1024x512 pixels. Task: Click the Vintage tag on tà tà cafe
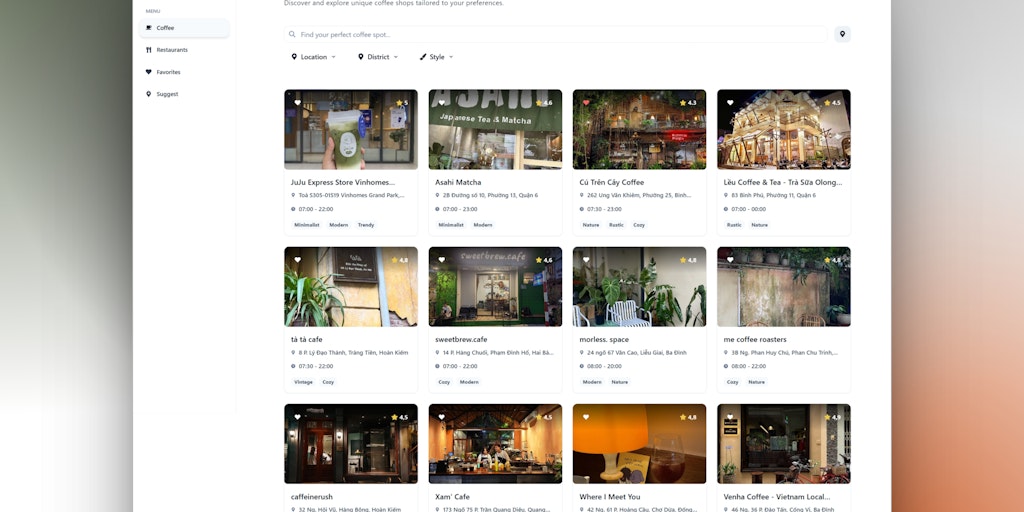pos(304,382)
